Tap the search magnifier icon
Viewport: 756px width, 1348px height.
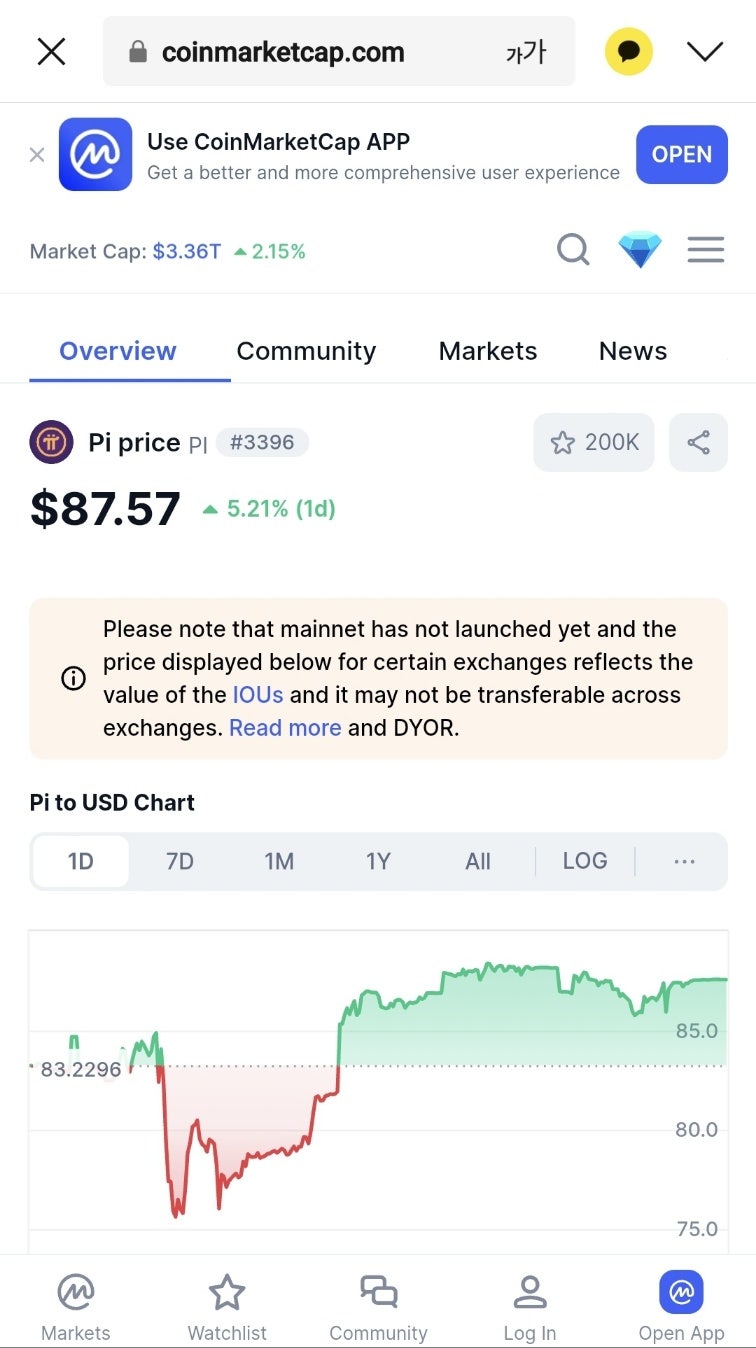click(x=573, y=249)
